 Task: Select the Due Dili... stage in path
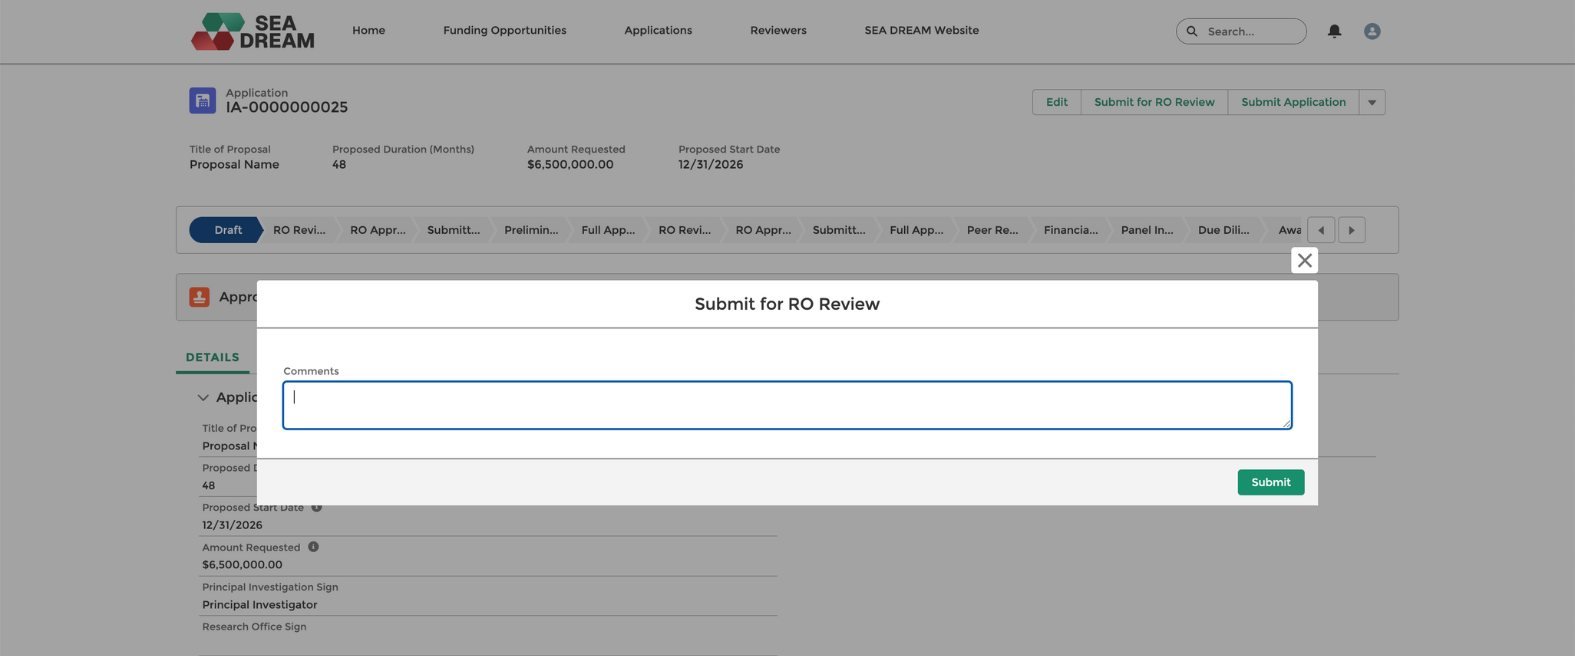click(x=1223, y=230)
